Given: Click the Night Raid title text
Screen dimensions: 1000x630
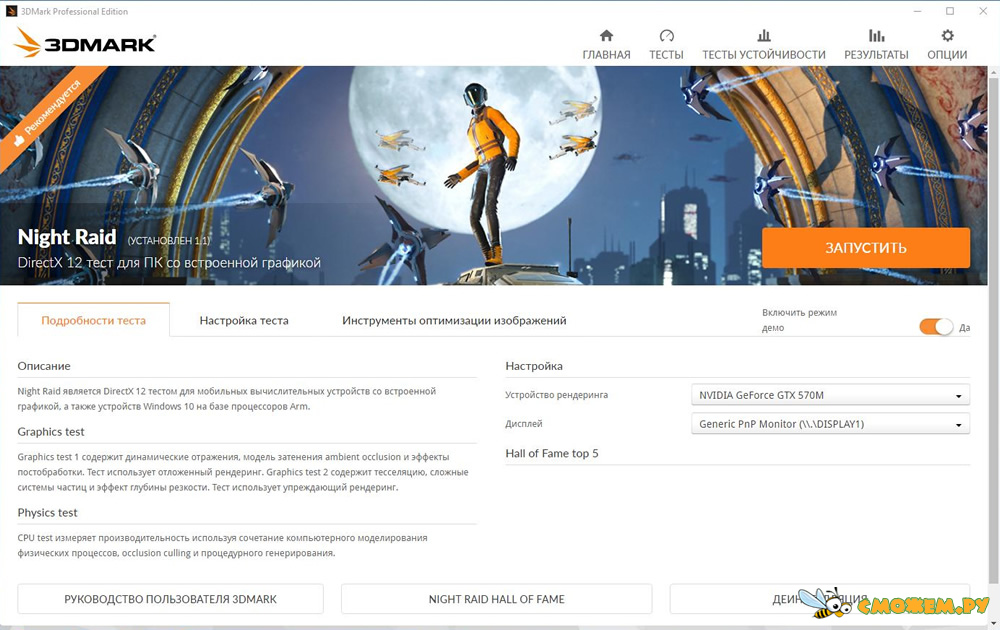Looking at the screenshot, I should click(67, 237).
